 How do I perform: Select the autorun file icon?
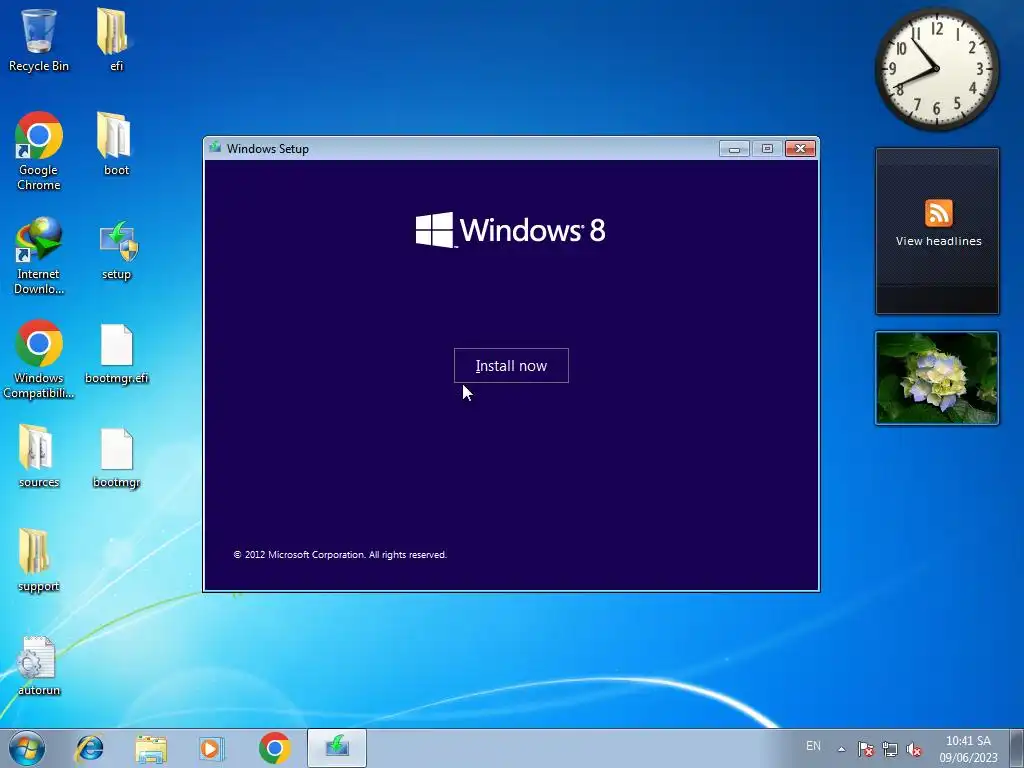[39, 665]
